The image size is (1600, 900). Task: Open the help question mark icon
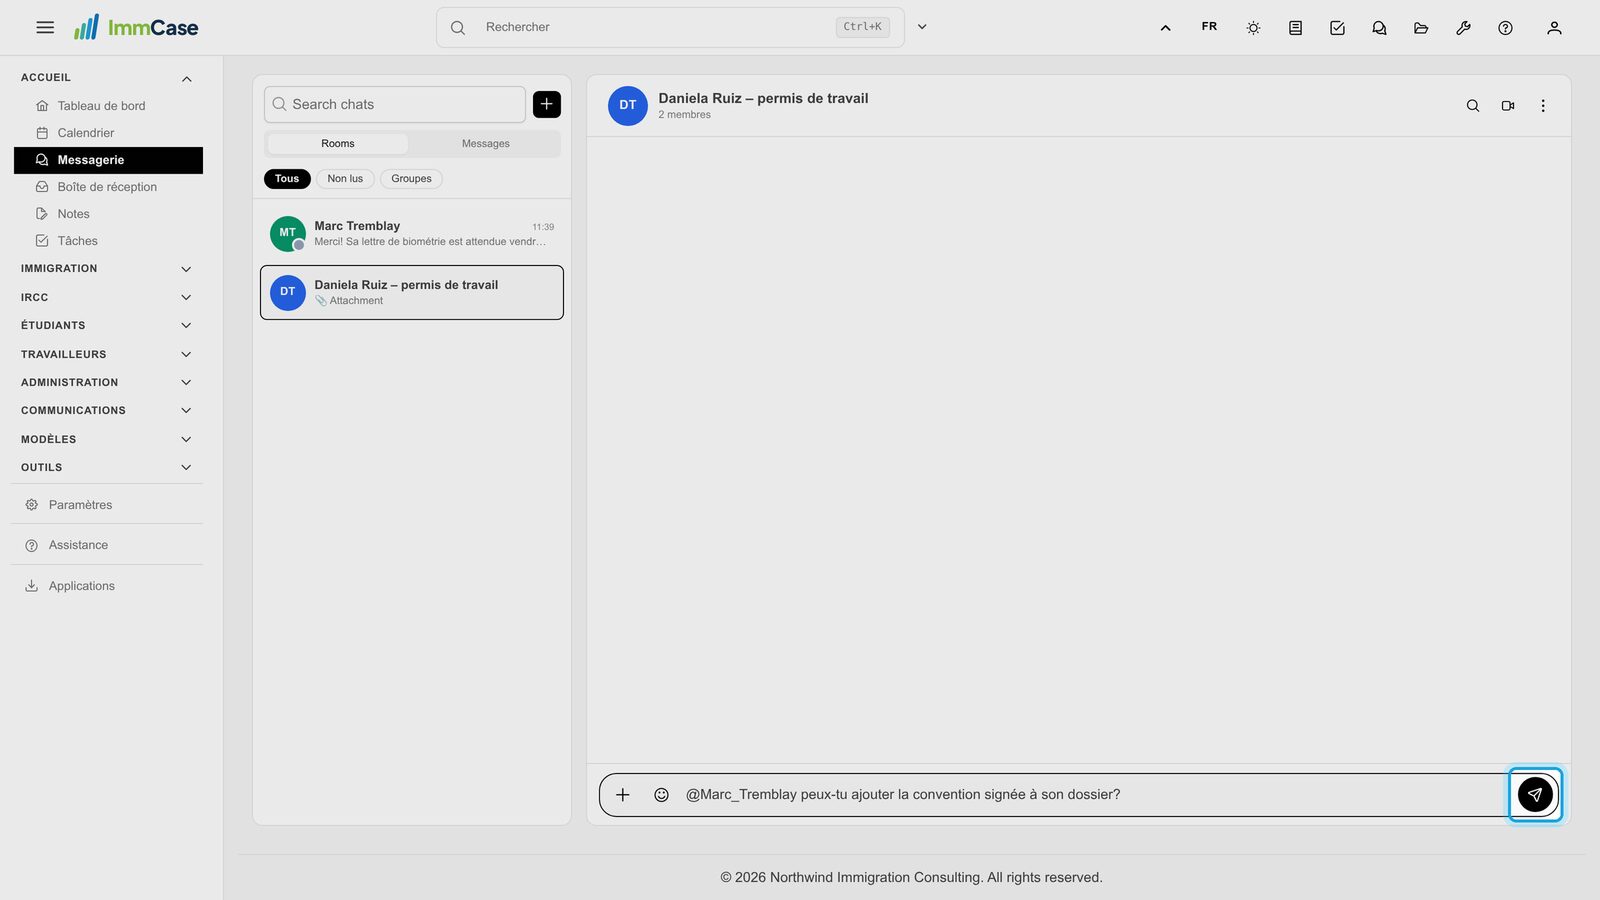pos(1505,28)
